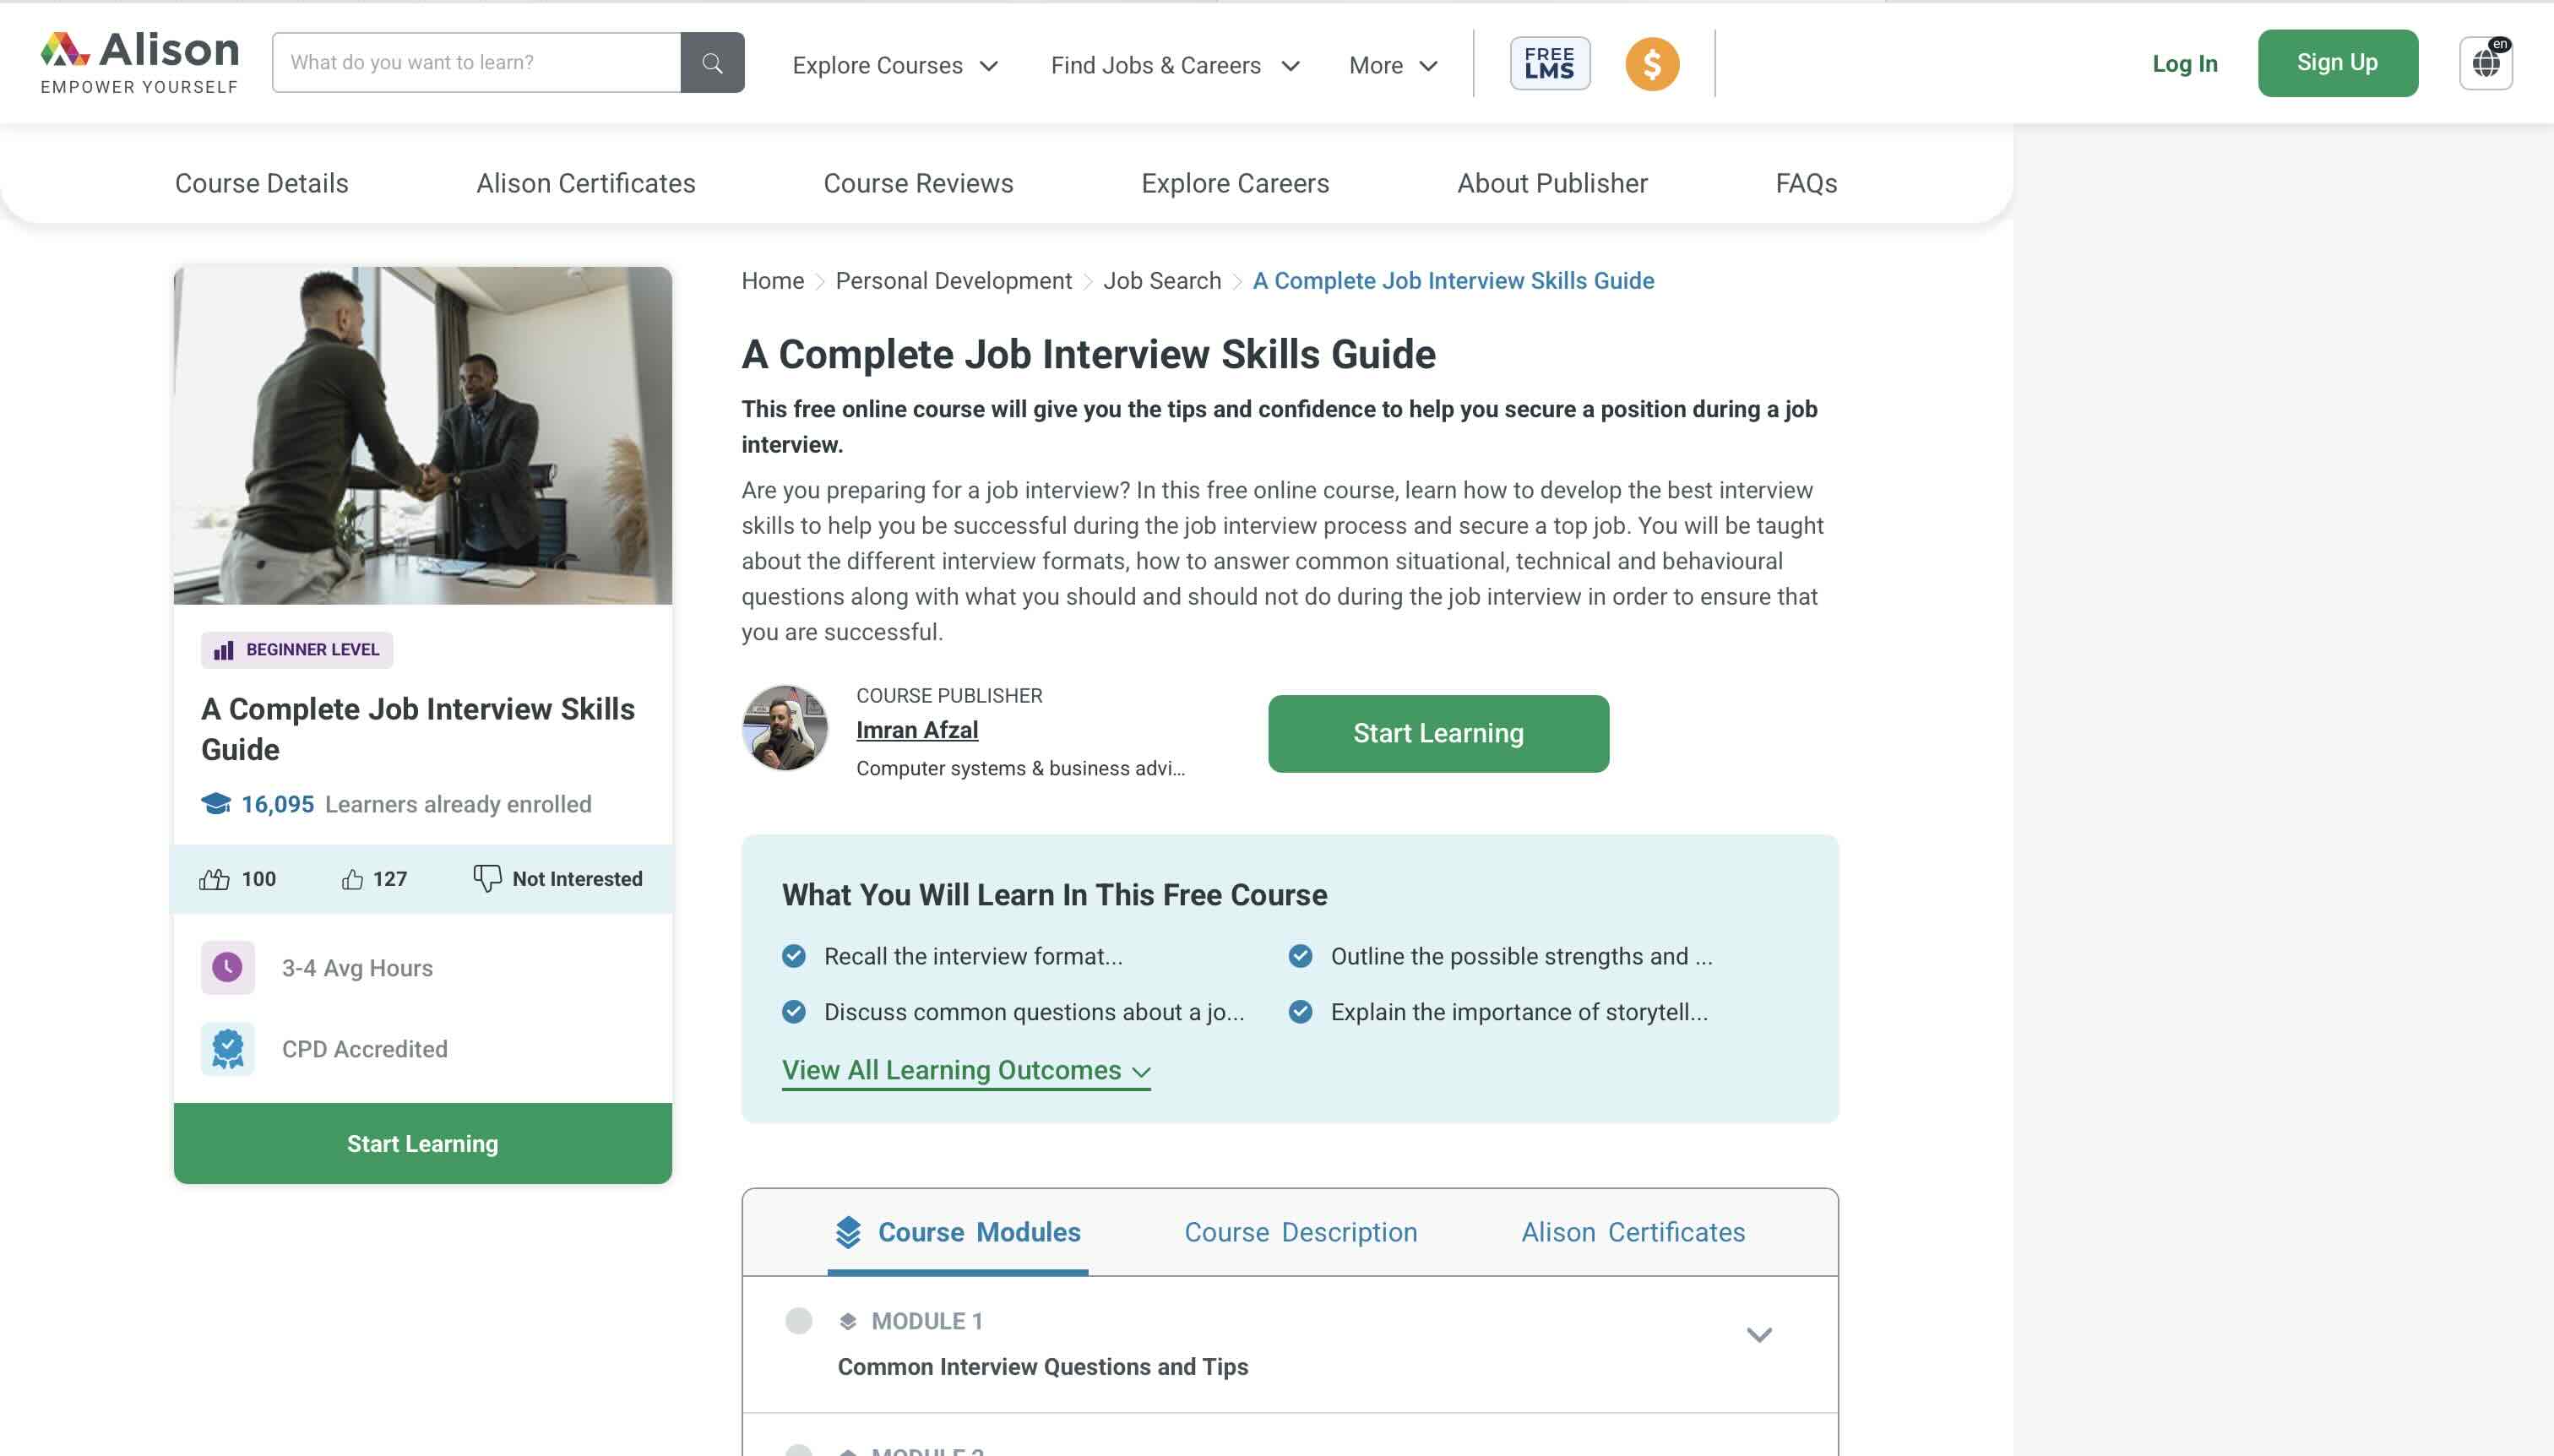Expand Module 1 with the chevron
Screen dimensions: 2554x1456
coord(1758,1335)
